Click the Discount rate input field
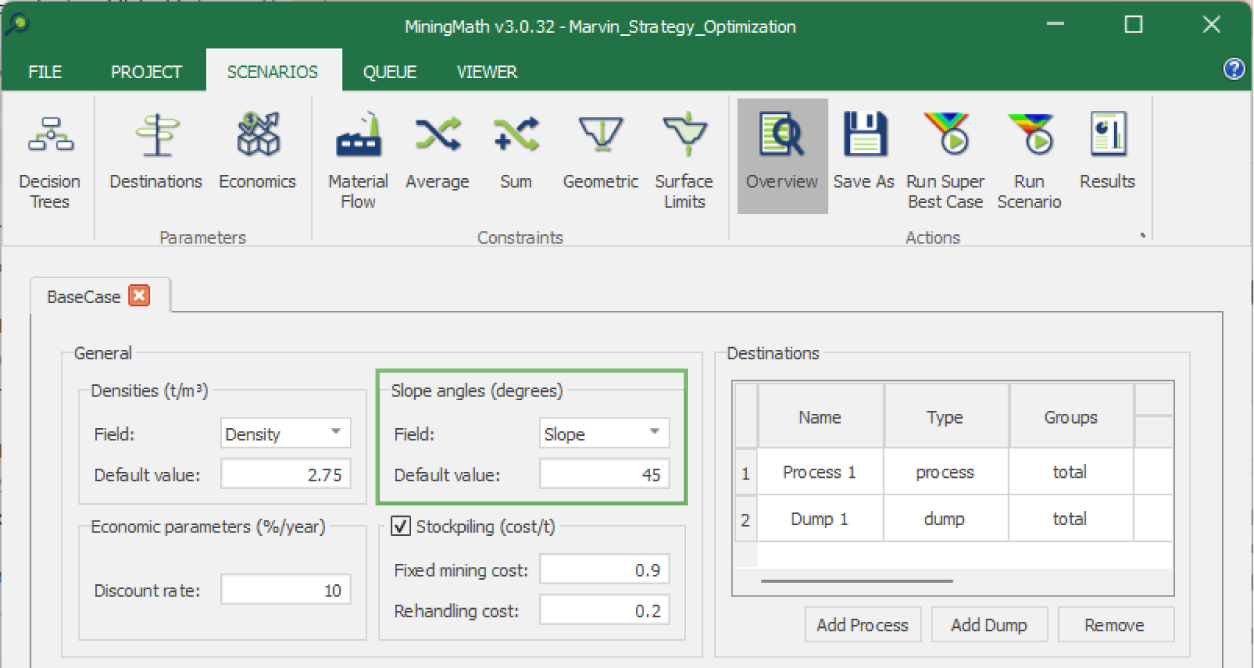This screenshot has height=668, width=1254. (x=285, y=590)
